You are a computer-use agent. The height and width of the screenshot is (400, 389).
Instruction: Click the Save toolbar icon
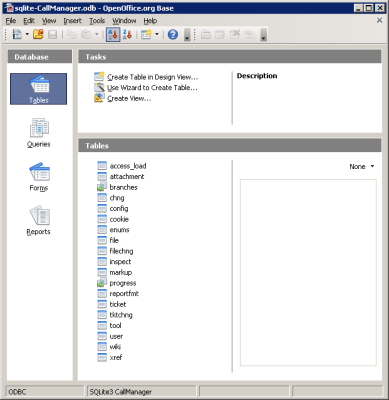tap(53, 34)
